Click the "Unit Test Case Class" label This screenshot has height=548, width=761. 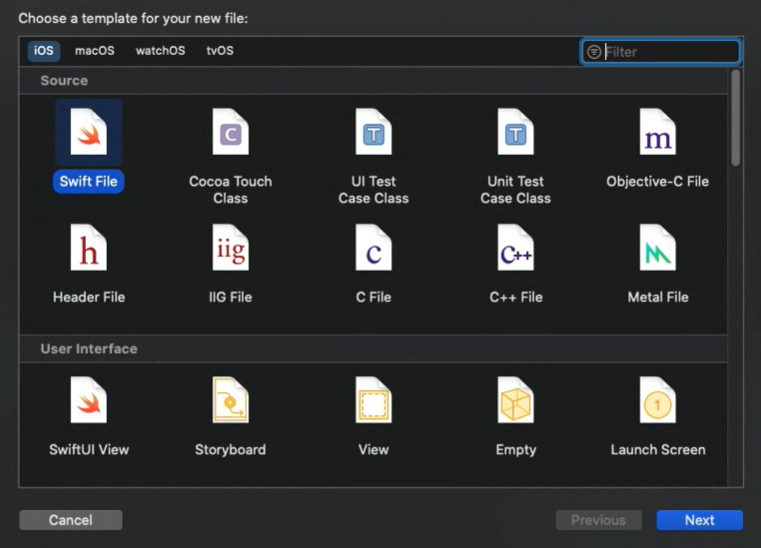click(515, 190)
